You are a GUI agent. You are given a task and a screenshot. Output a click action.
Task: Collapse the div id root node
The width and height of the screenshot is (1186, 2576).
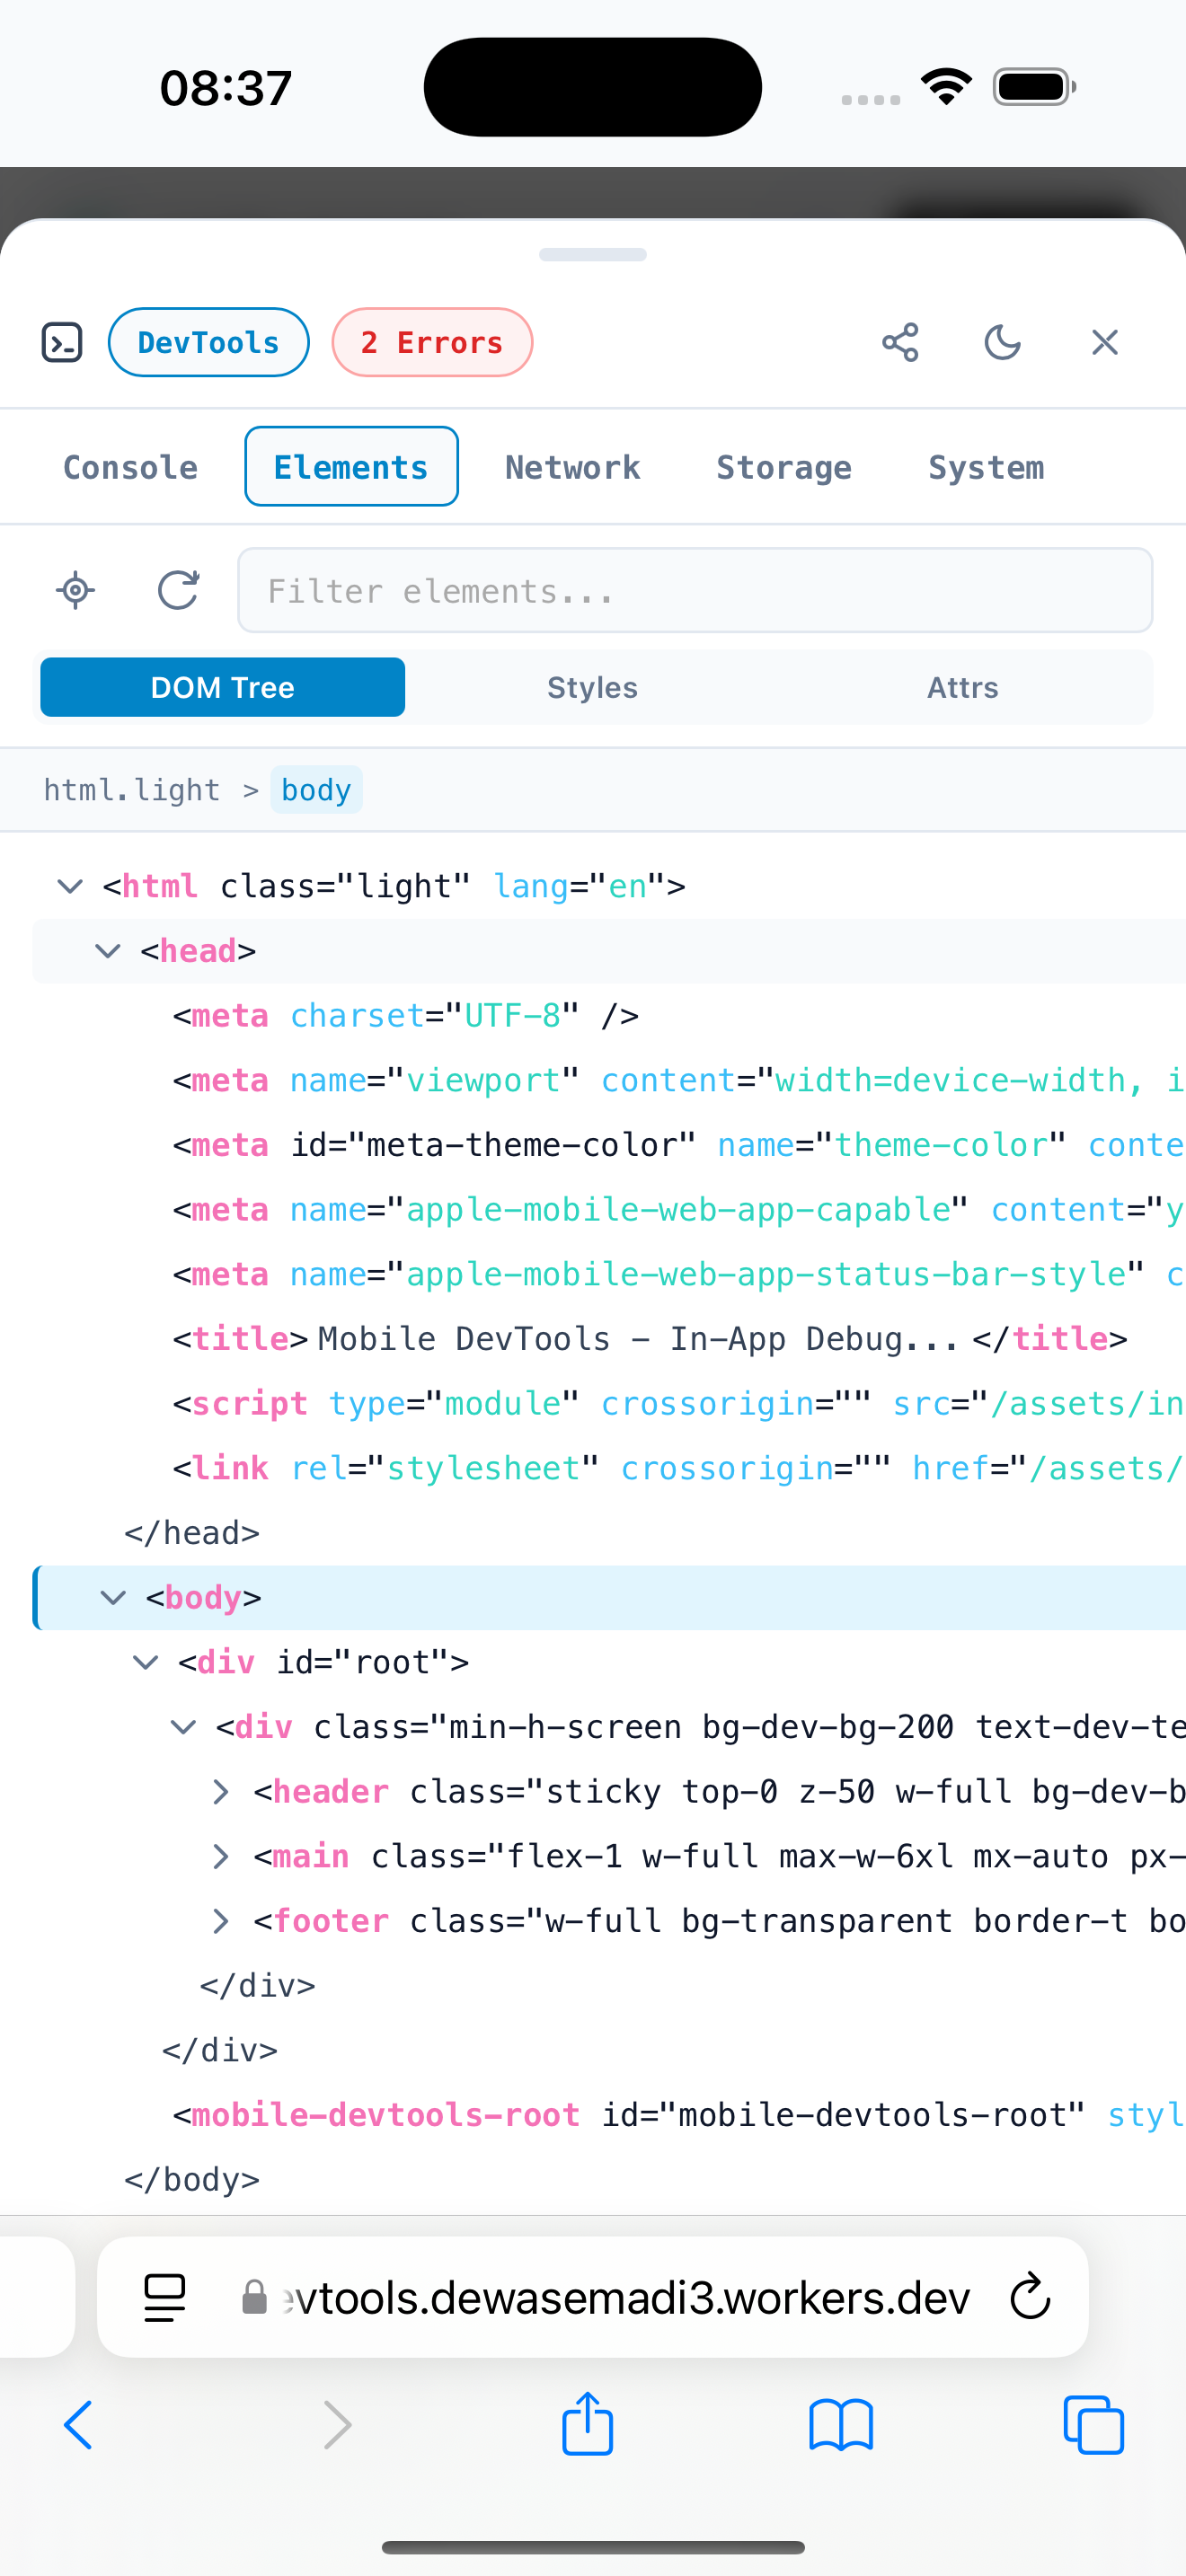pyautogui.click(x=146, y=1662)
